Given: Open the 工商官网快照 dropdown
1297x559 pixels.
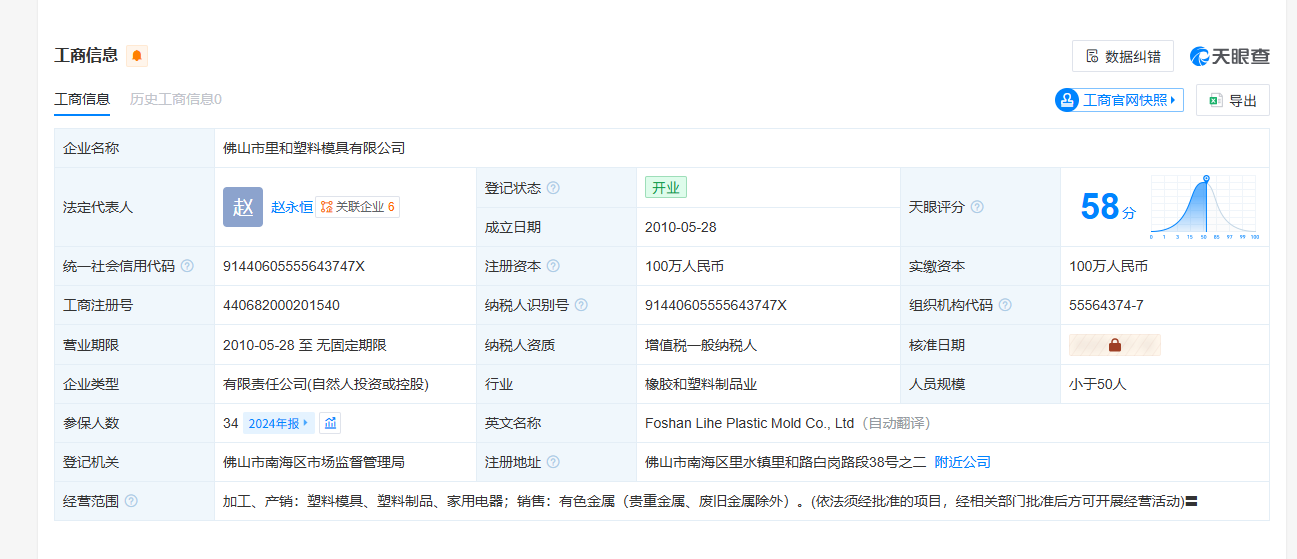Looking at the screenshot, I should [1119, 100].
